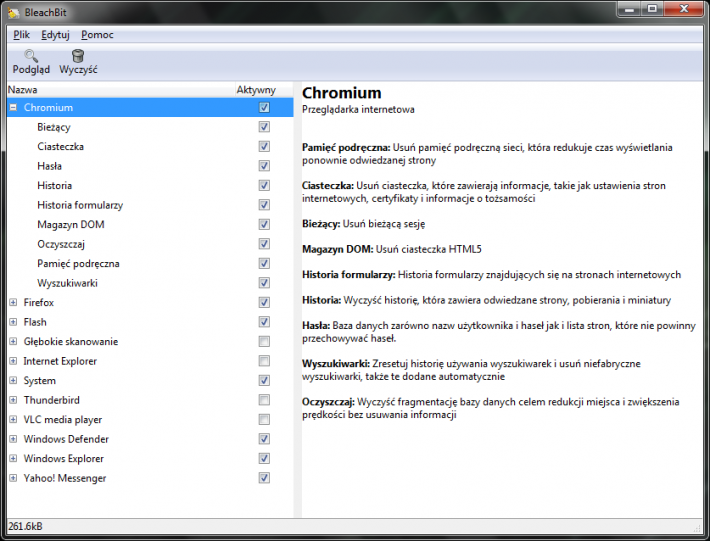
Task: Uncheck the Pamięć podręczna checkbox
Action: (264, 263)
